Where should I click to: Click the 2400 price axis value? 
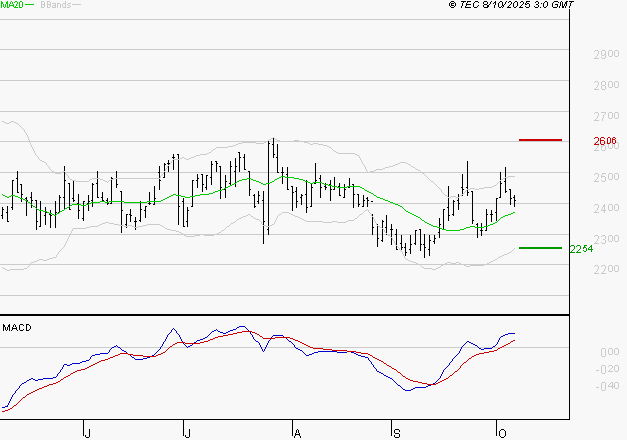click(x=606, y=208)
